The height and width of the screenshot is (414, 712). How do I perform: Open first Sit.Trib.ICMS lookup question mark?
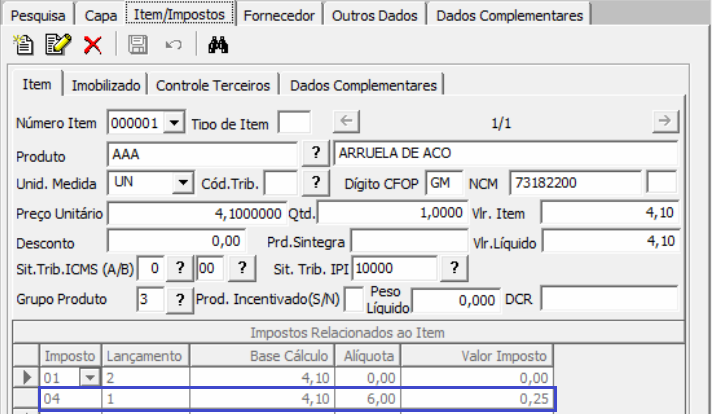(180, 268)
